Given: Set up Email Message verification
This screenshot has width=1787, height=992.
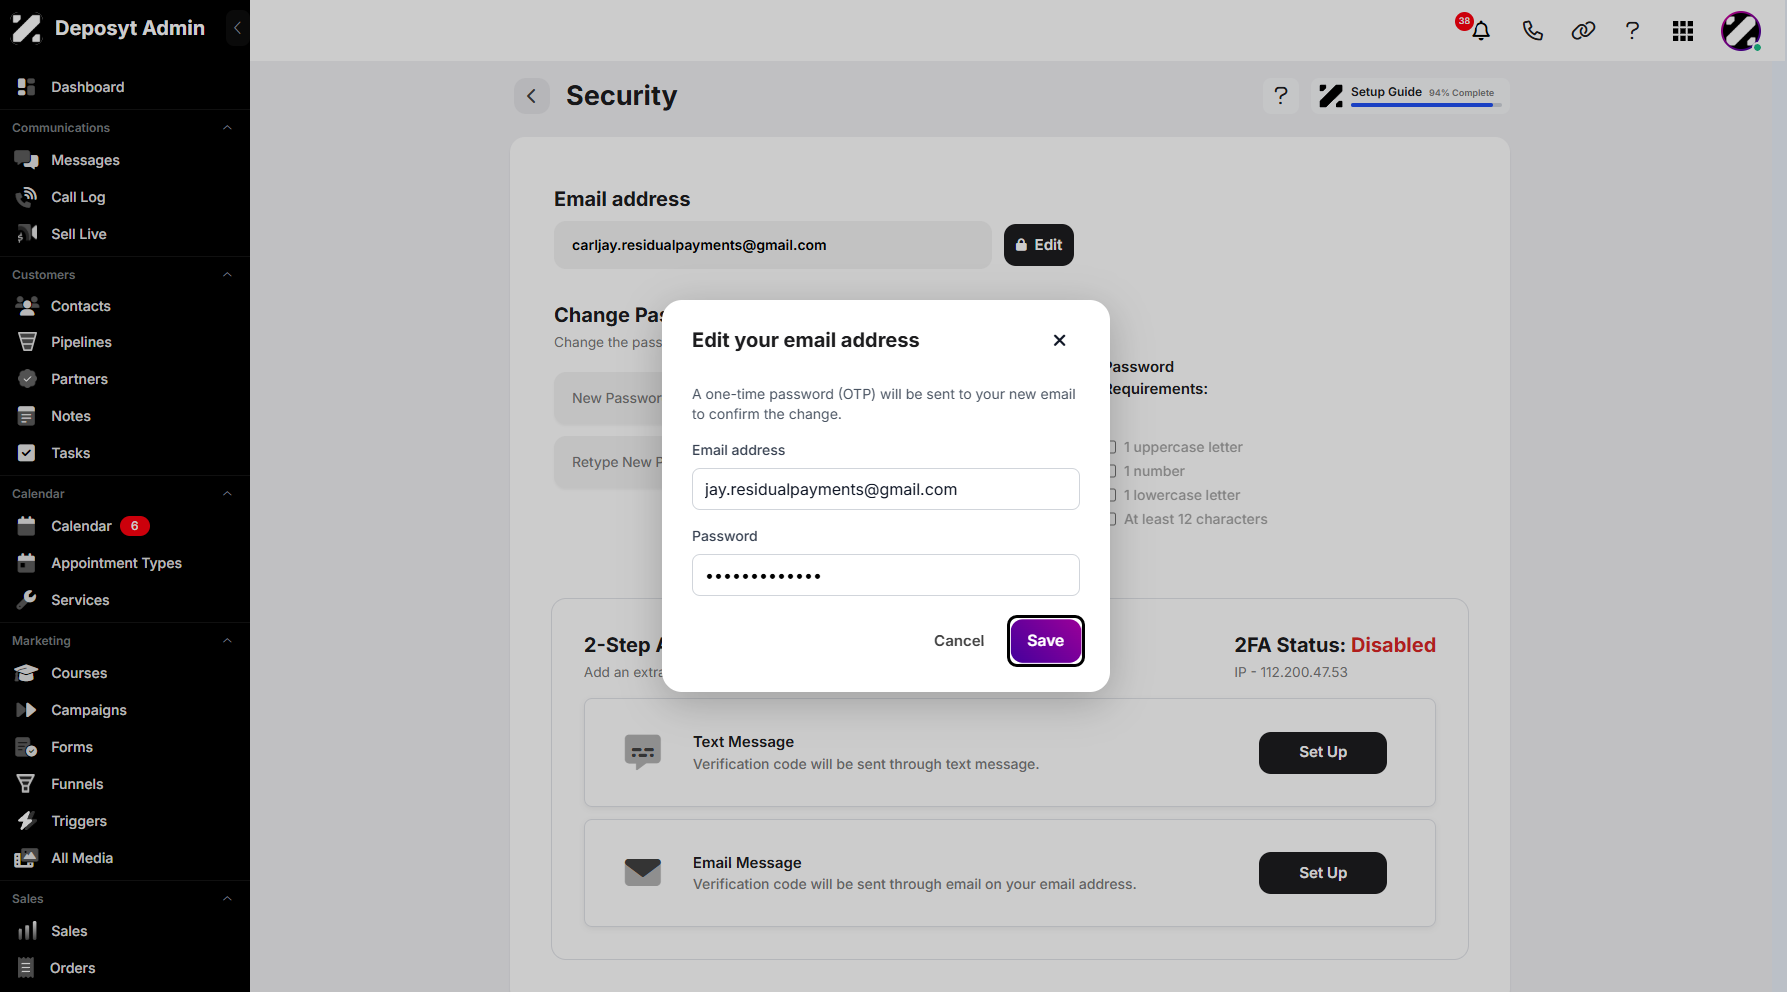Looking at the screenshot, I should tap(1322, 873).
